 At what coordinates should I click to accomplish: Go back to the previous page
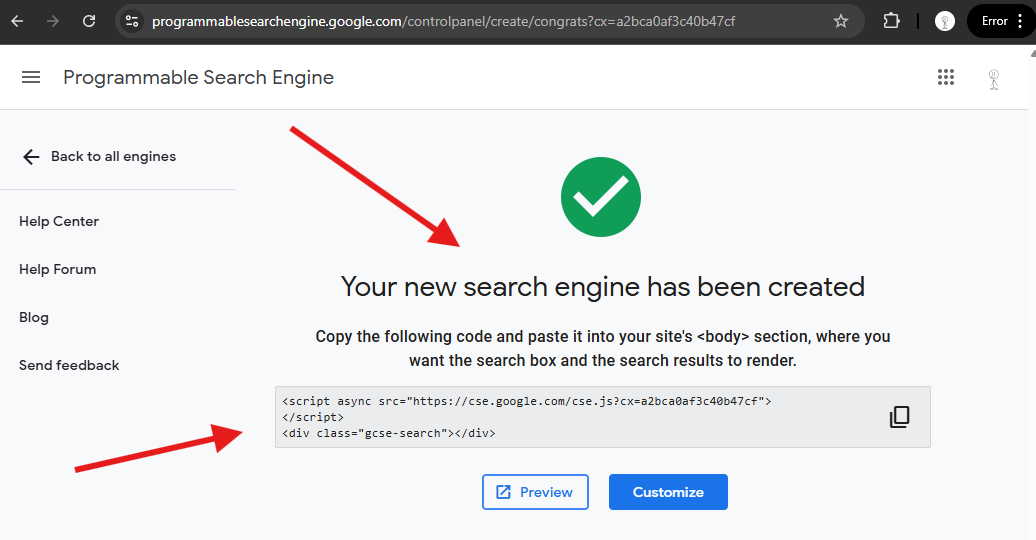point(18,21)
